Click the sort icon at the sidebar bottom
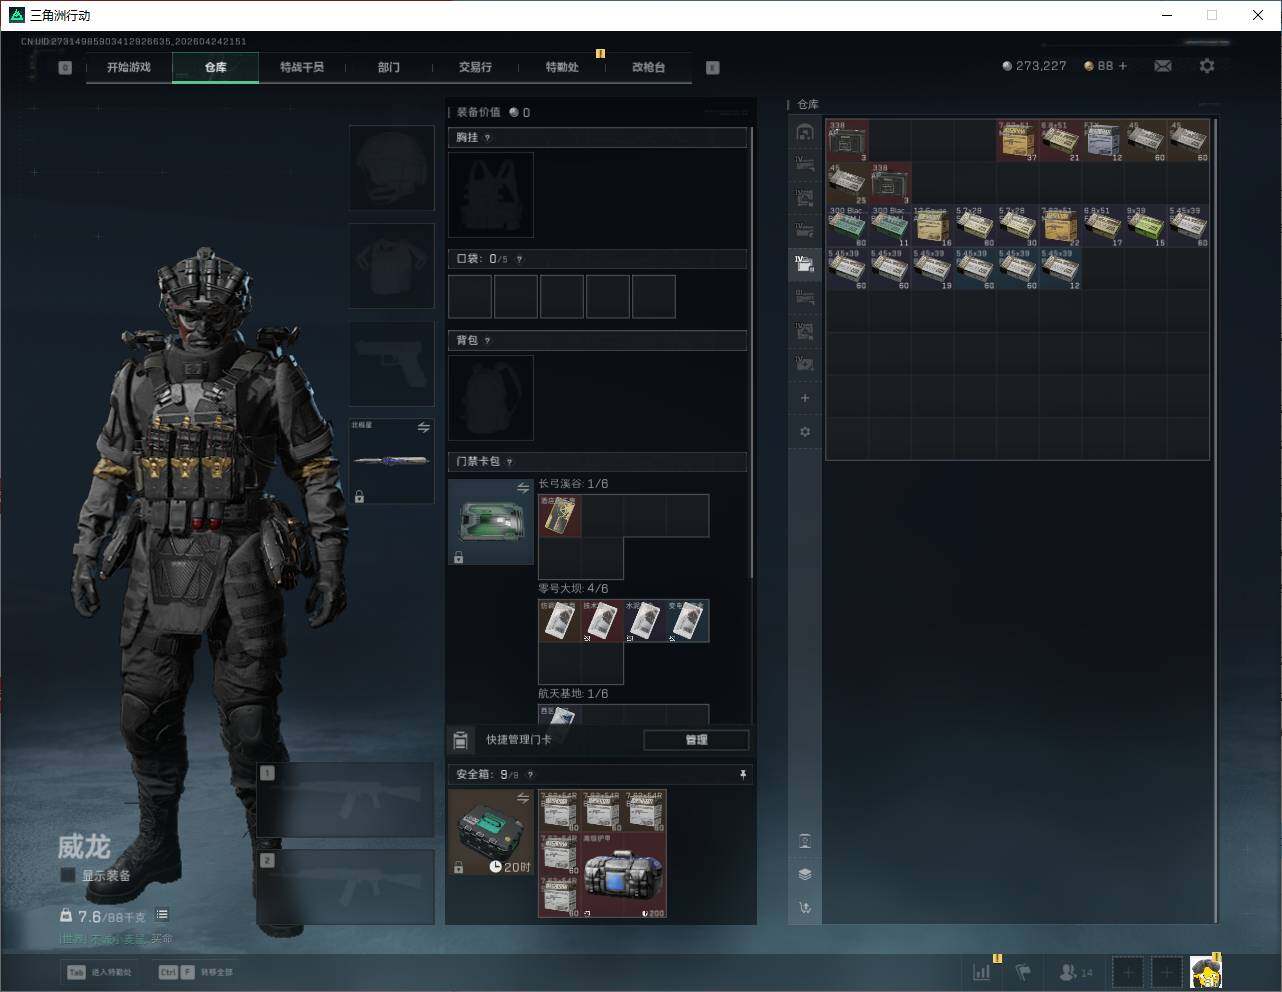 (x=805, y=908)
